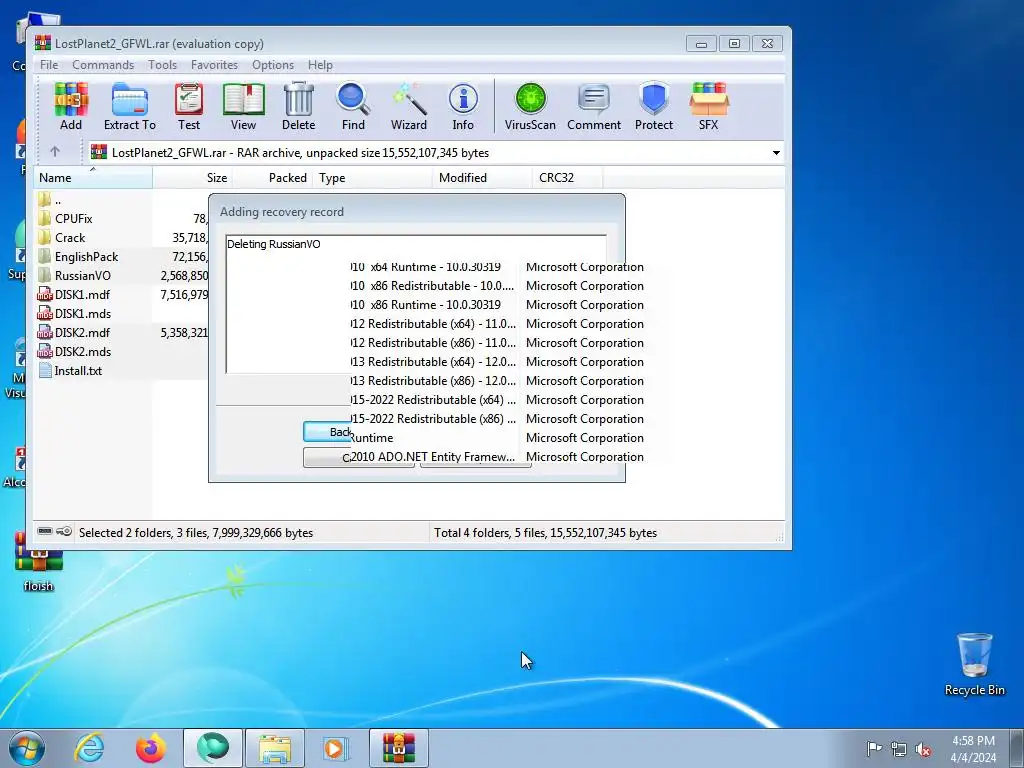The height and width of the screenshot is (768, 1024).
Task: Switch to WinRAR on the taskbar
Action: (398, 748)
